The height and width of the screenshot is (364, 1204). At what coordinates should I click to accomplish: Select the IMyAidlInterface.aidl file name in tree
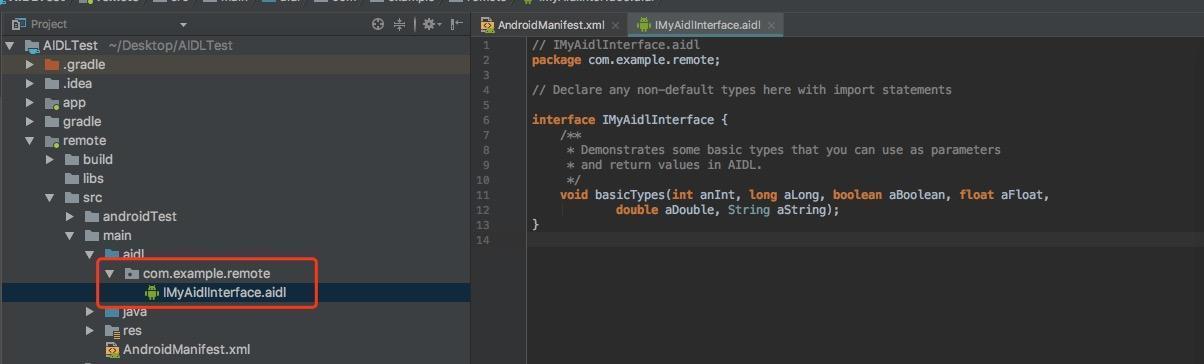coord(225,293)
